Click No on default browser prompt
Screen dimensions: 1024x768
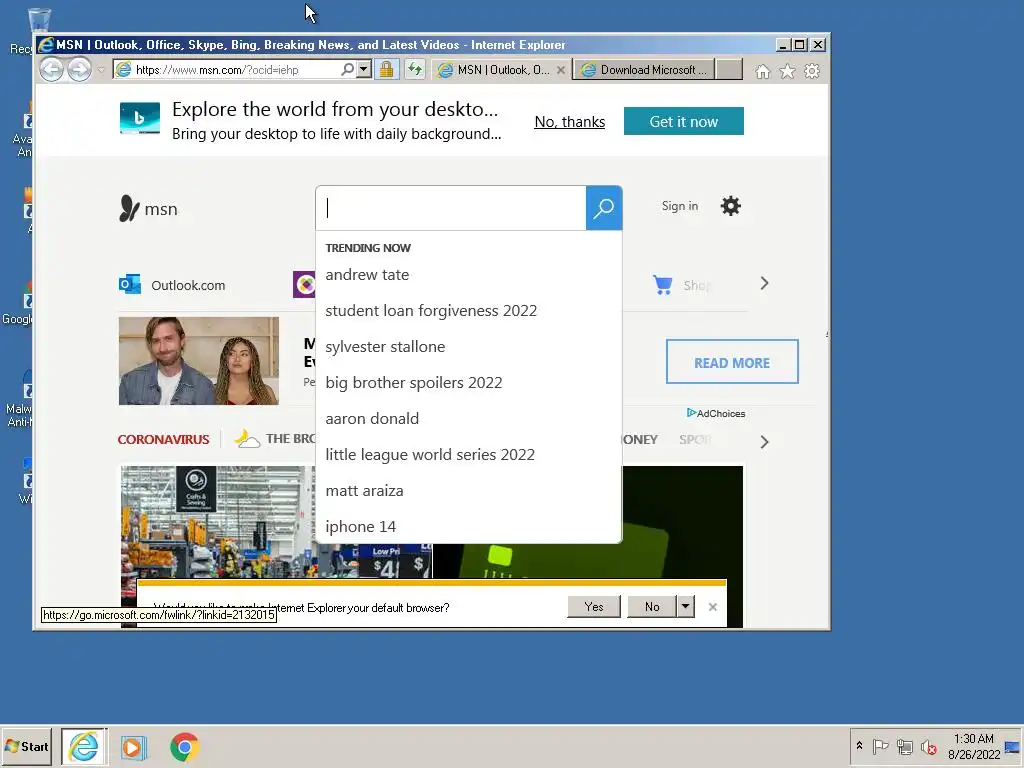[x=652, y=607]
